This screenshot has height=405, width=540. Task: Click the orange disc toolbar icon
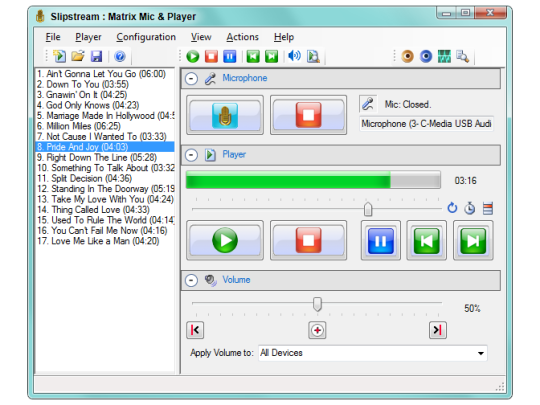click(x=407, y=56)
